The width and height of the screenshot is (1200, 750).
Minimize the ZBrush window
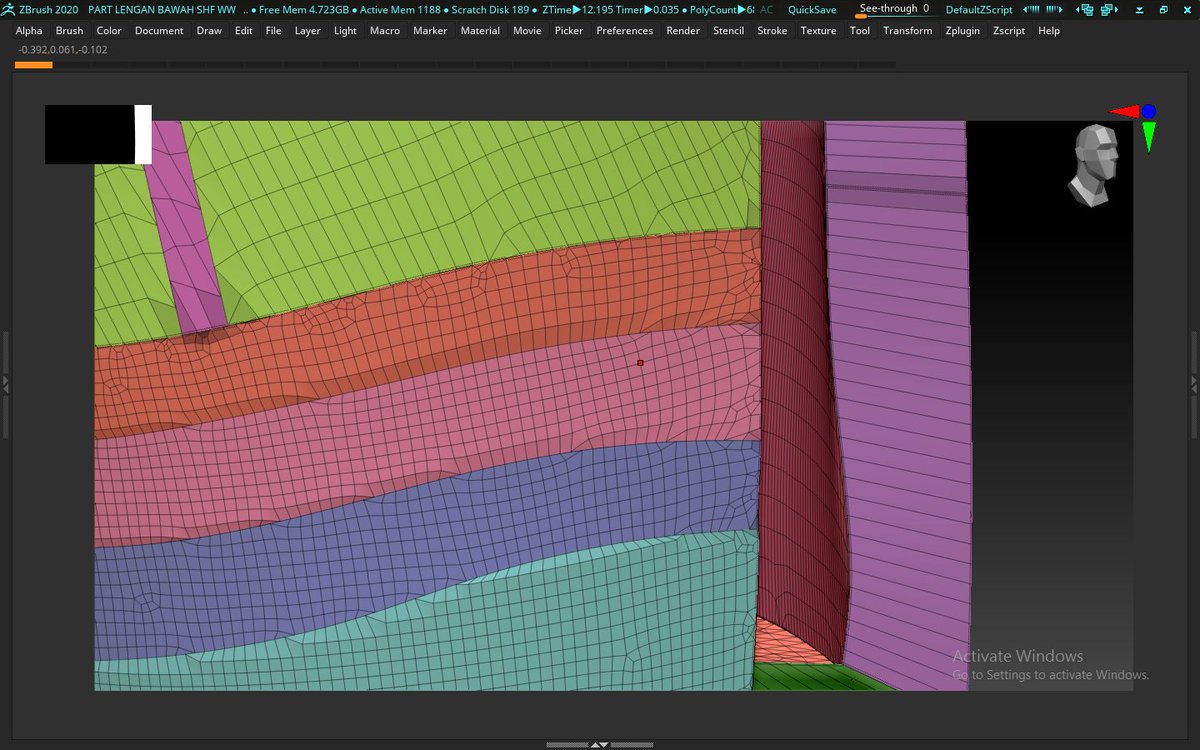pos(1139,10)
